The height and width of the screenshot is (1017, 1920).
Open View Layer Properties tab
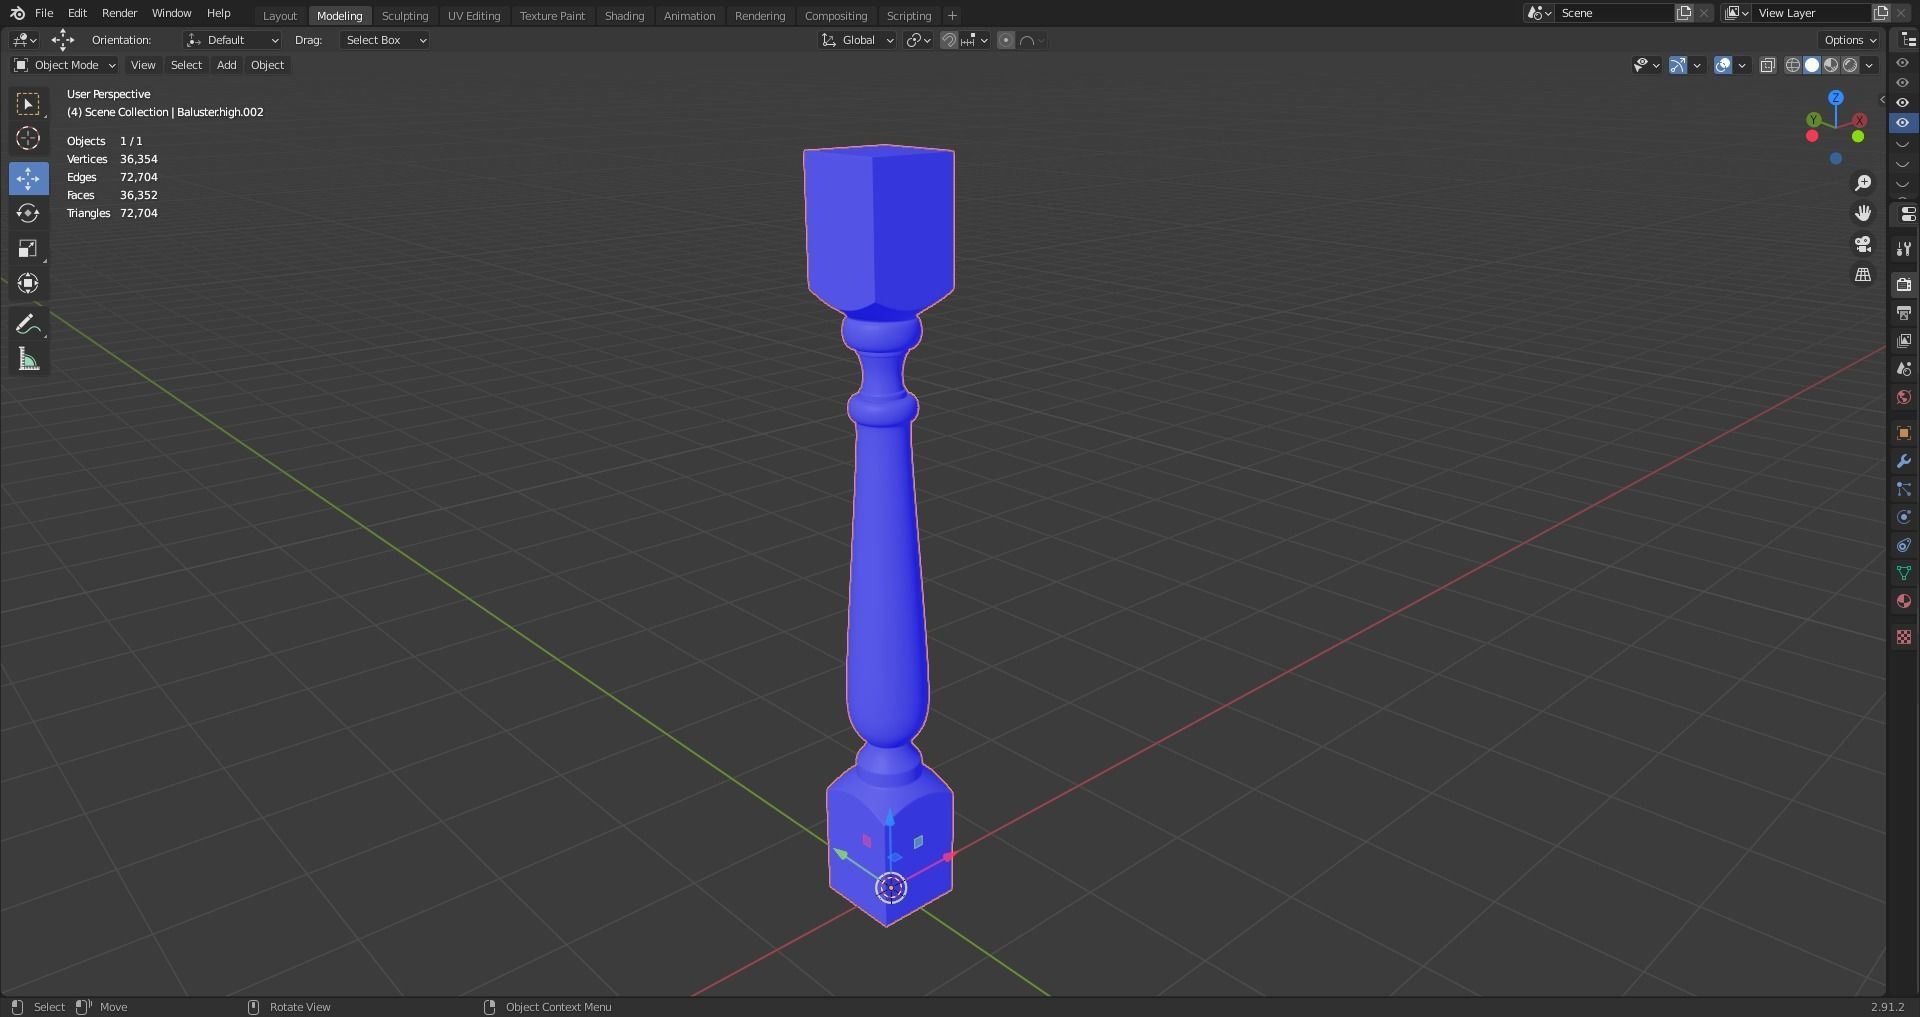(x=1904, y=341)
